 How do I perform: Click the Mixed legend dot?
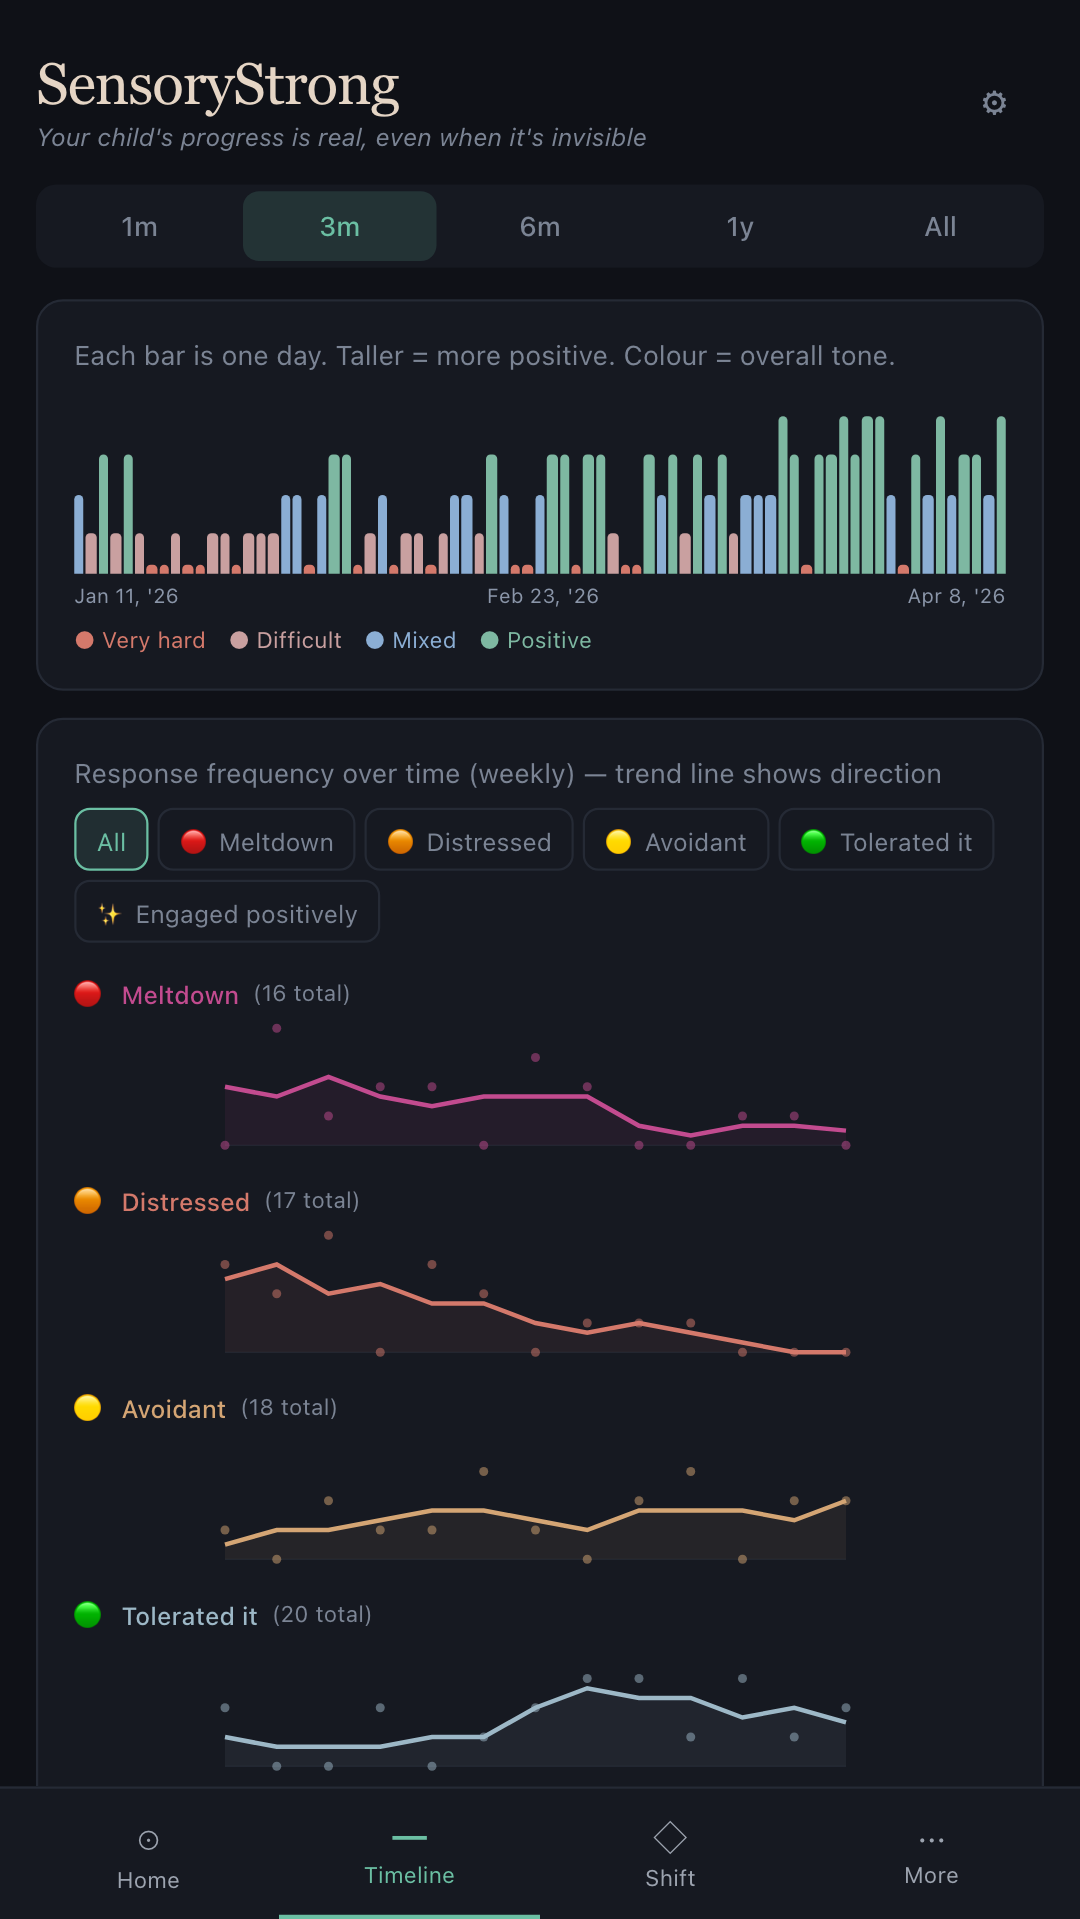[x=375, y=640]
